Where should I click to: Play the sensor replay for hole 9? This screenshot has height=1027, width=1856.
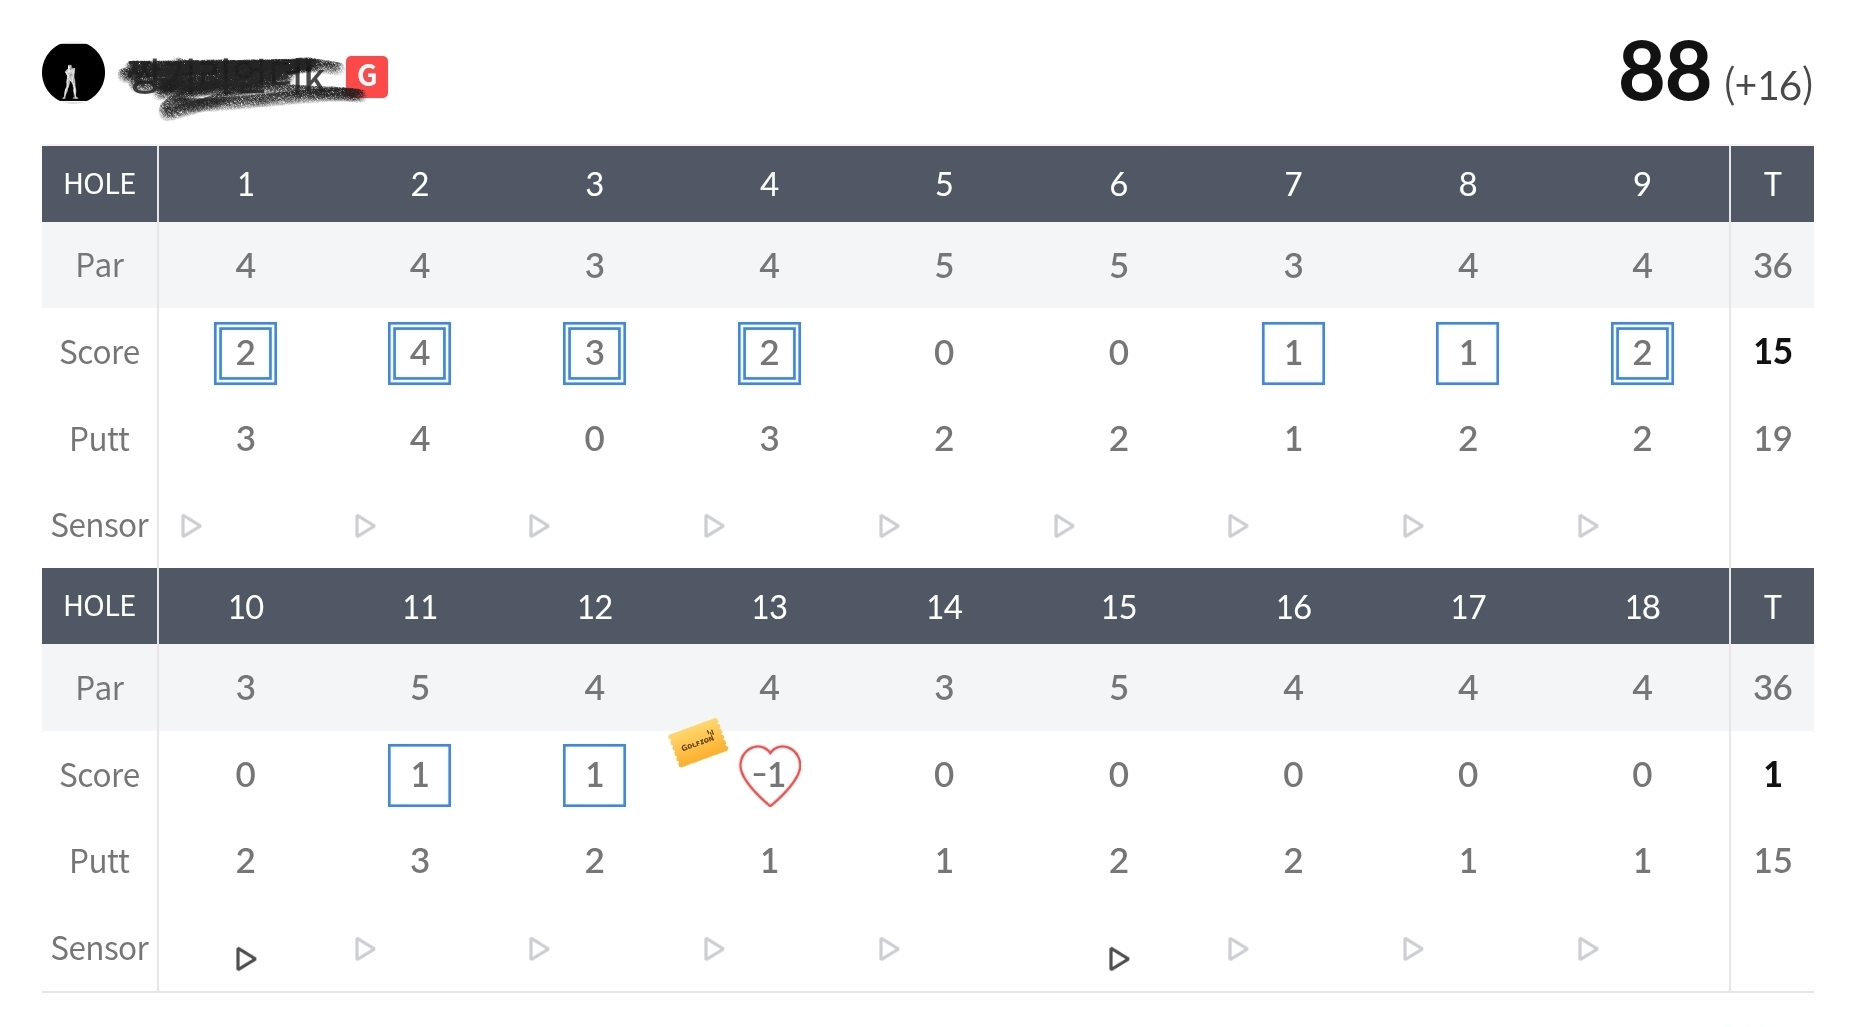(x=1587, y=526)
